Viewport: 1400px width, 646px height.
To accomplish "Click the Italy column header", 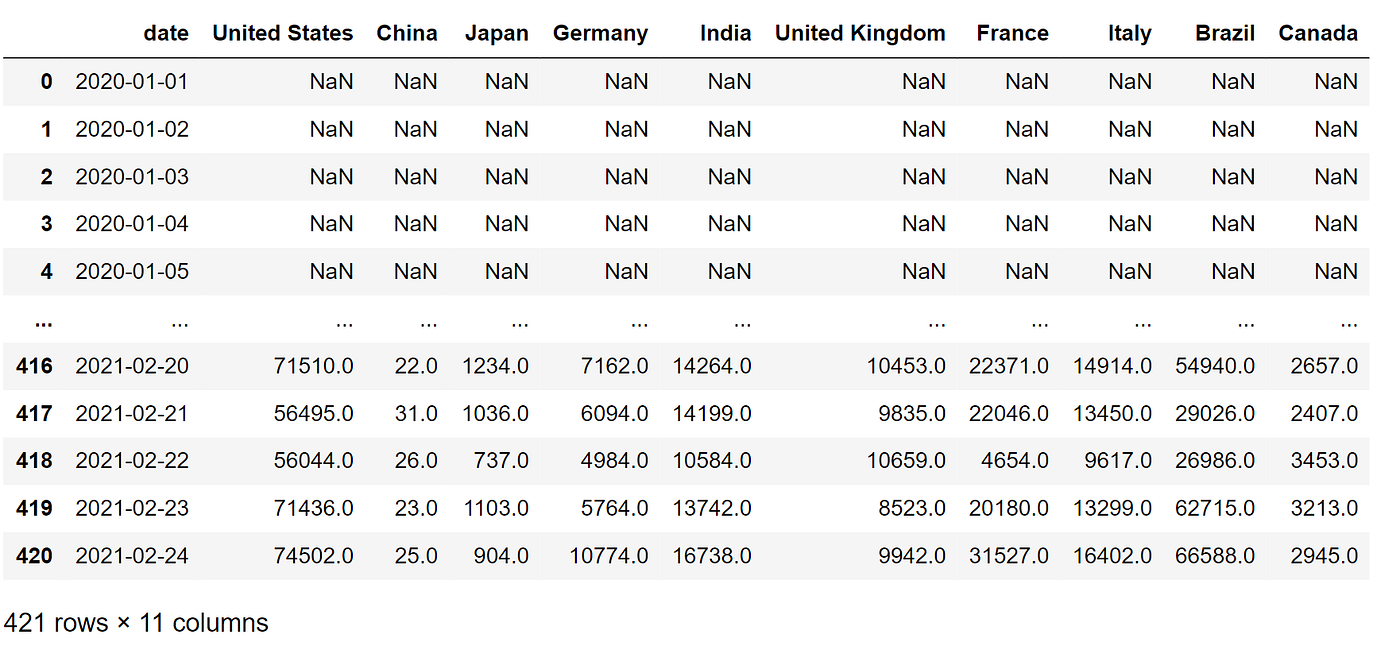I will click(x=1129, y=33).
